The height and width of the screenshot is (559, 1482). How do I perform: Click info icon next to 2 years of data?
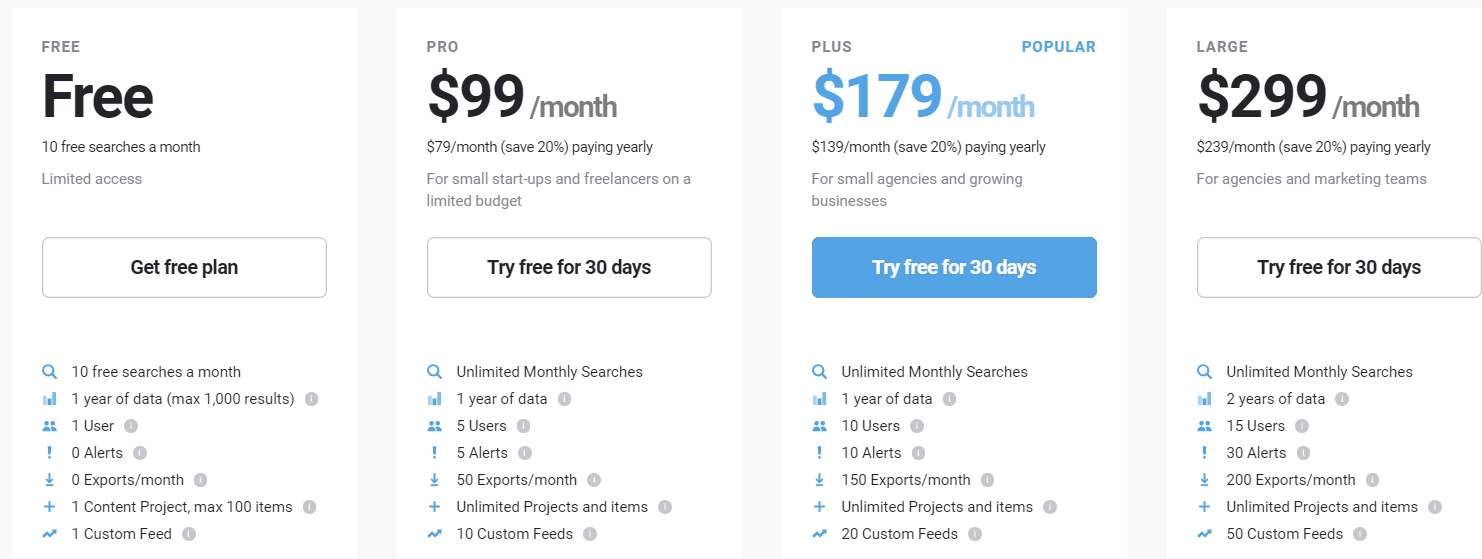(1342, 399)
